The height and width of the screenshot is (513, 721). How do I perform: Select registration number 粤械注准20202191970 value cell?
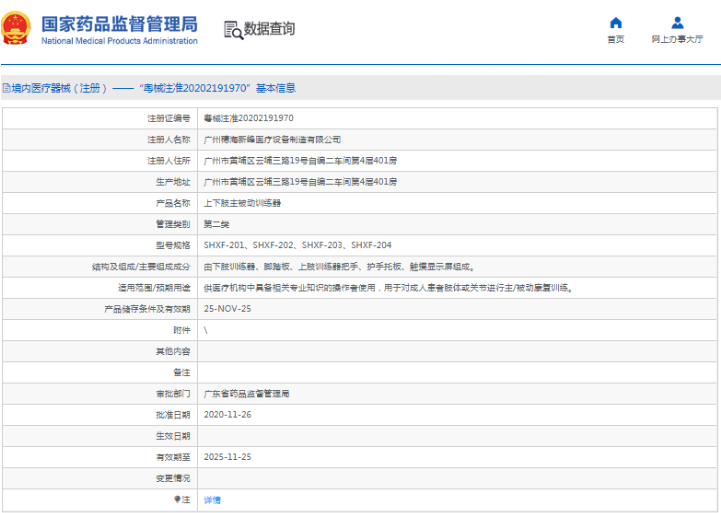pyautogui.click(x=249, y=118)
